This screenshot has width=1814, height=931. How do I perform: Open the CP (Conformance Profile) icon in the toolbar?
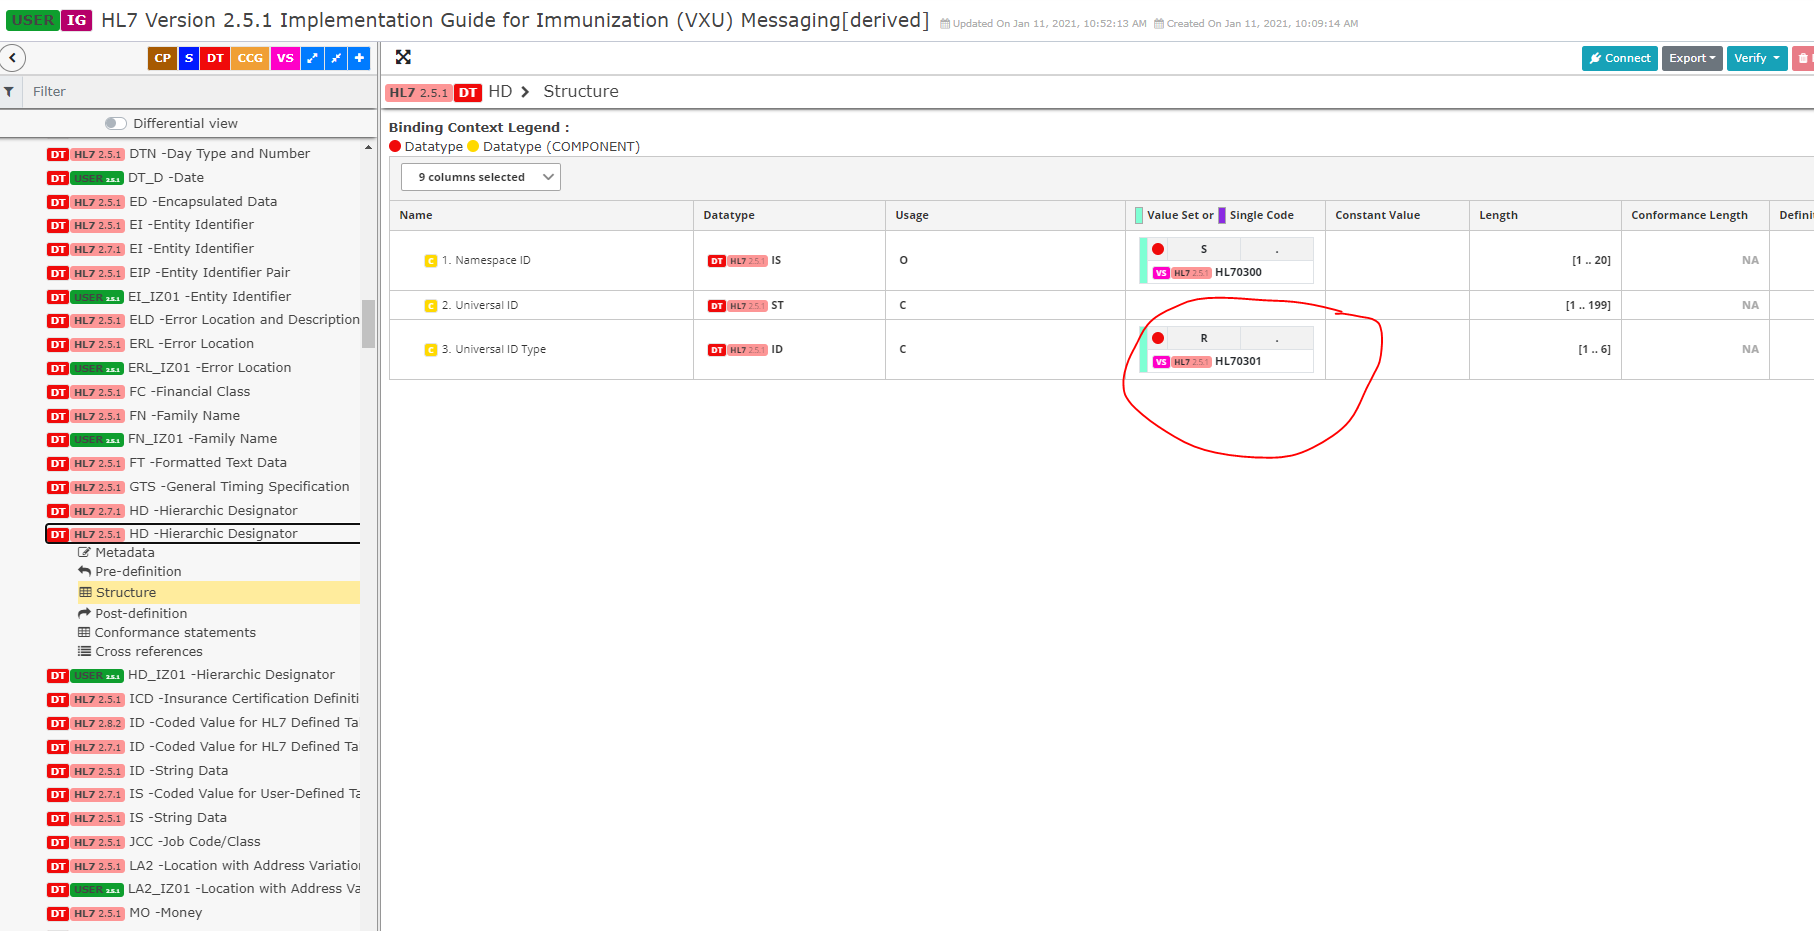[161, 58]
